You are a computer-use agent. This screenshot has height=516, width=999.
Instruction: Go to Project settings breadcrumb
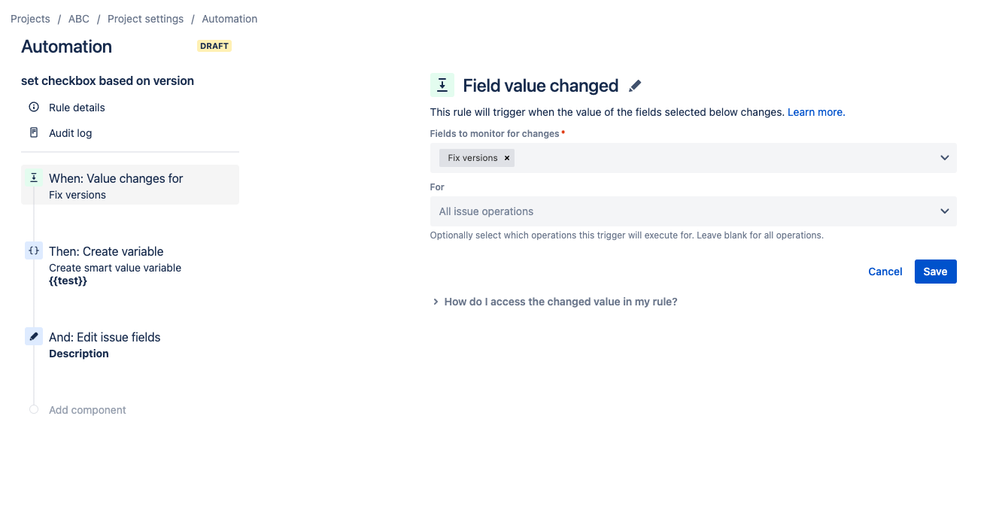coord(145,19)
